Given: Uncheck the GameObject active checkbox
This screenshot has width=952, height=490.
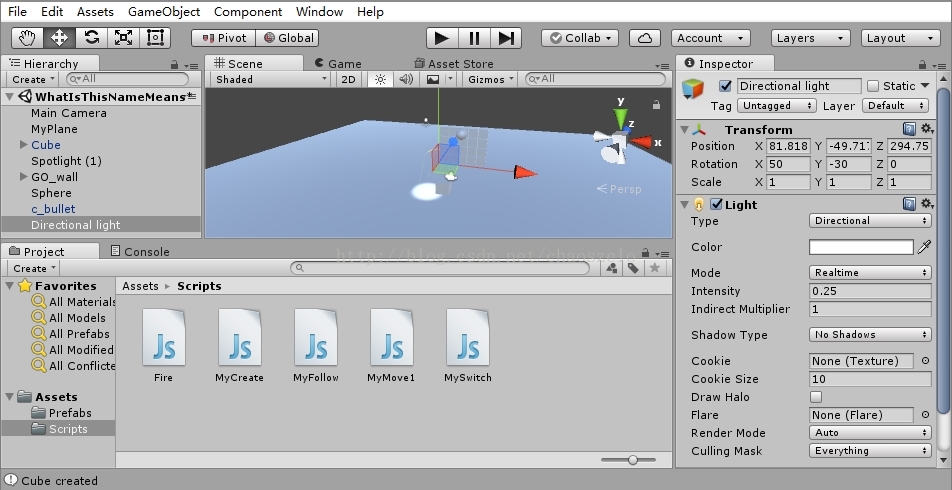Looking at the screenshot, I should pos(725,86).
